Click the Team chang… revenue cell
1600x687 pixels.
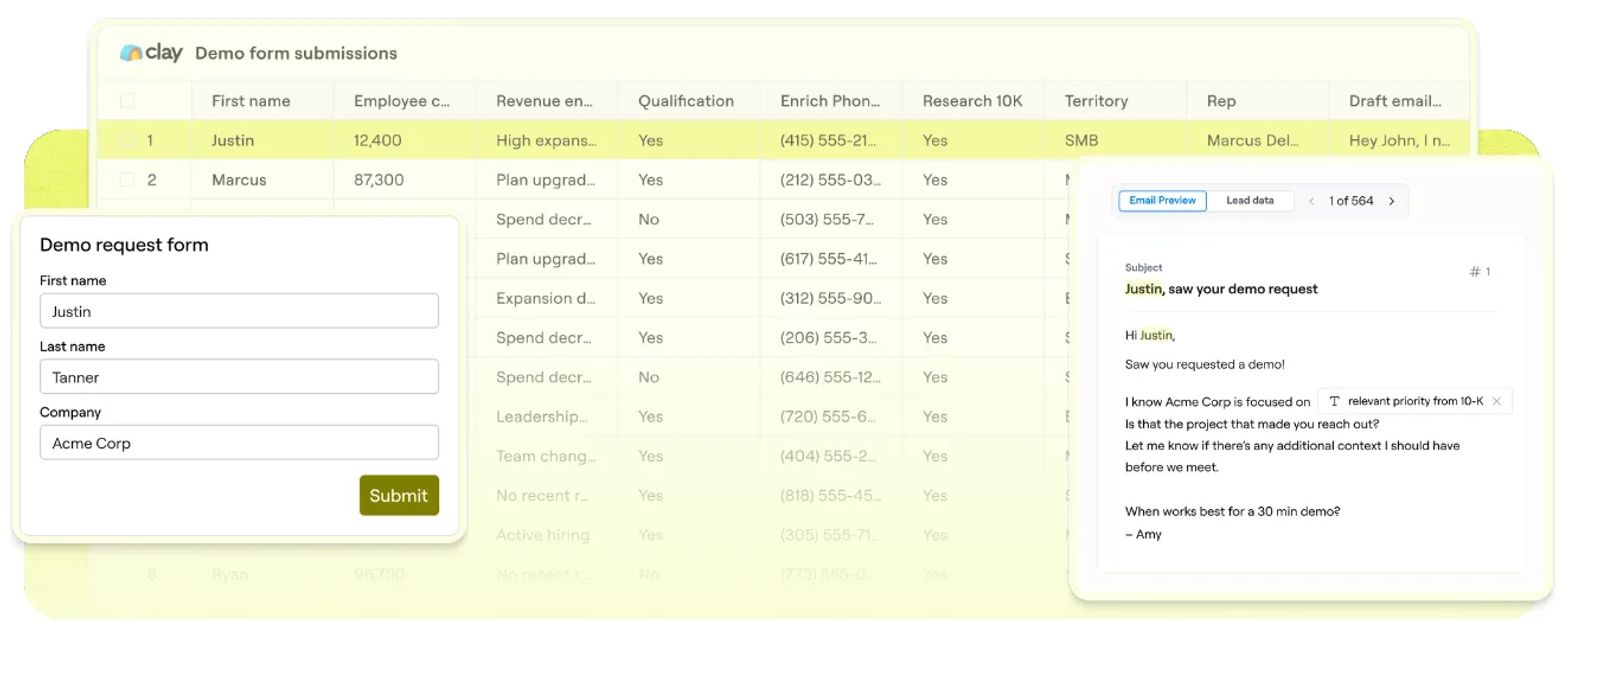click(546, 456)
